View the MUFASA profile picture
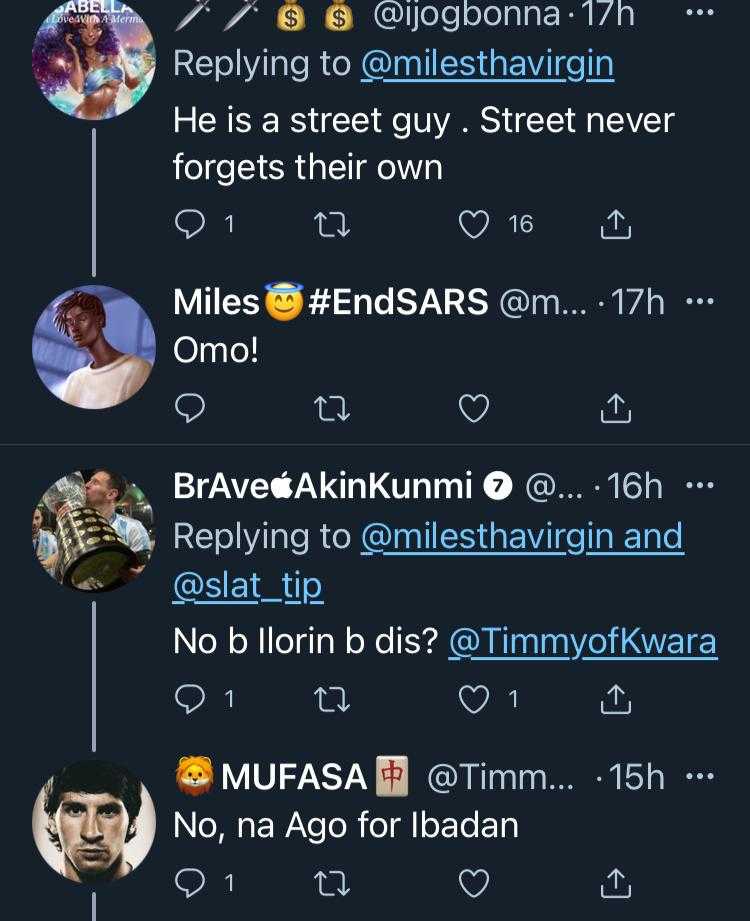Screen dimensions: 750x921 pyautogui.click(x=94, y=821)
